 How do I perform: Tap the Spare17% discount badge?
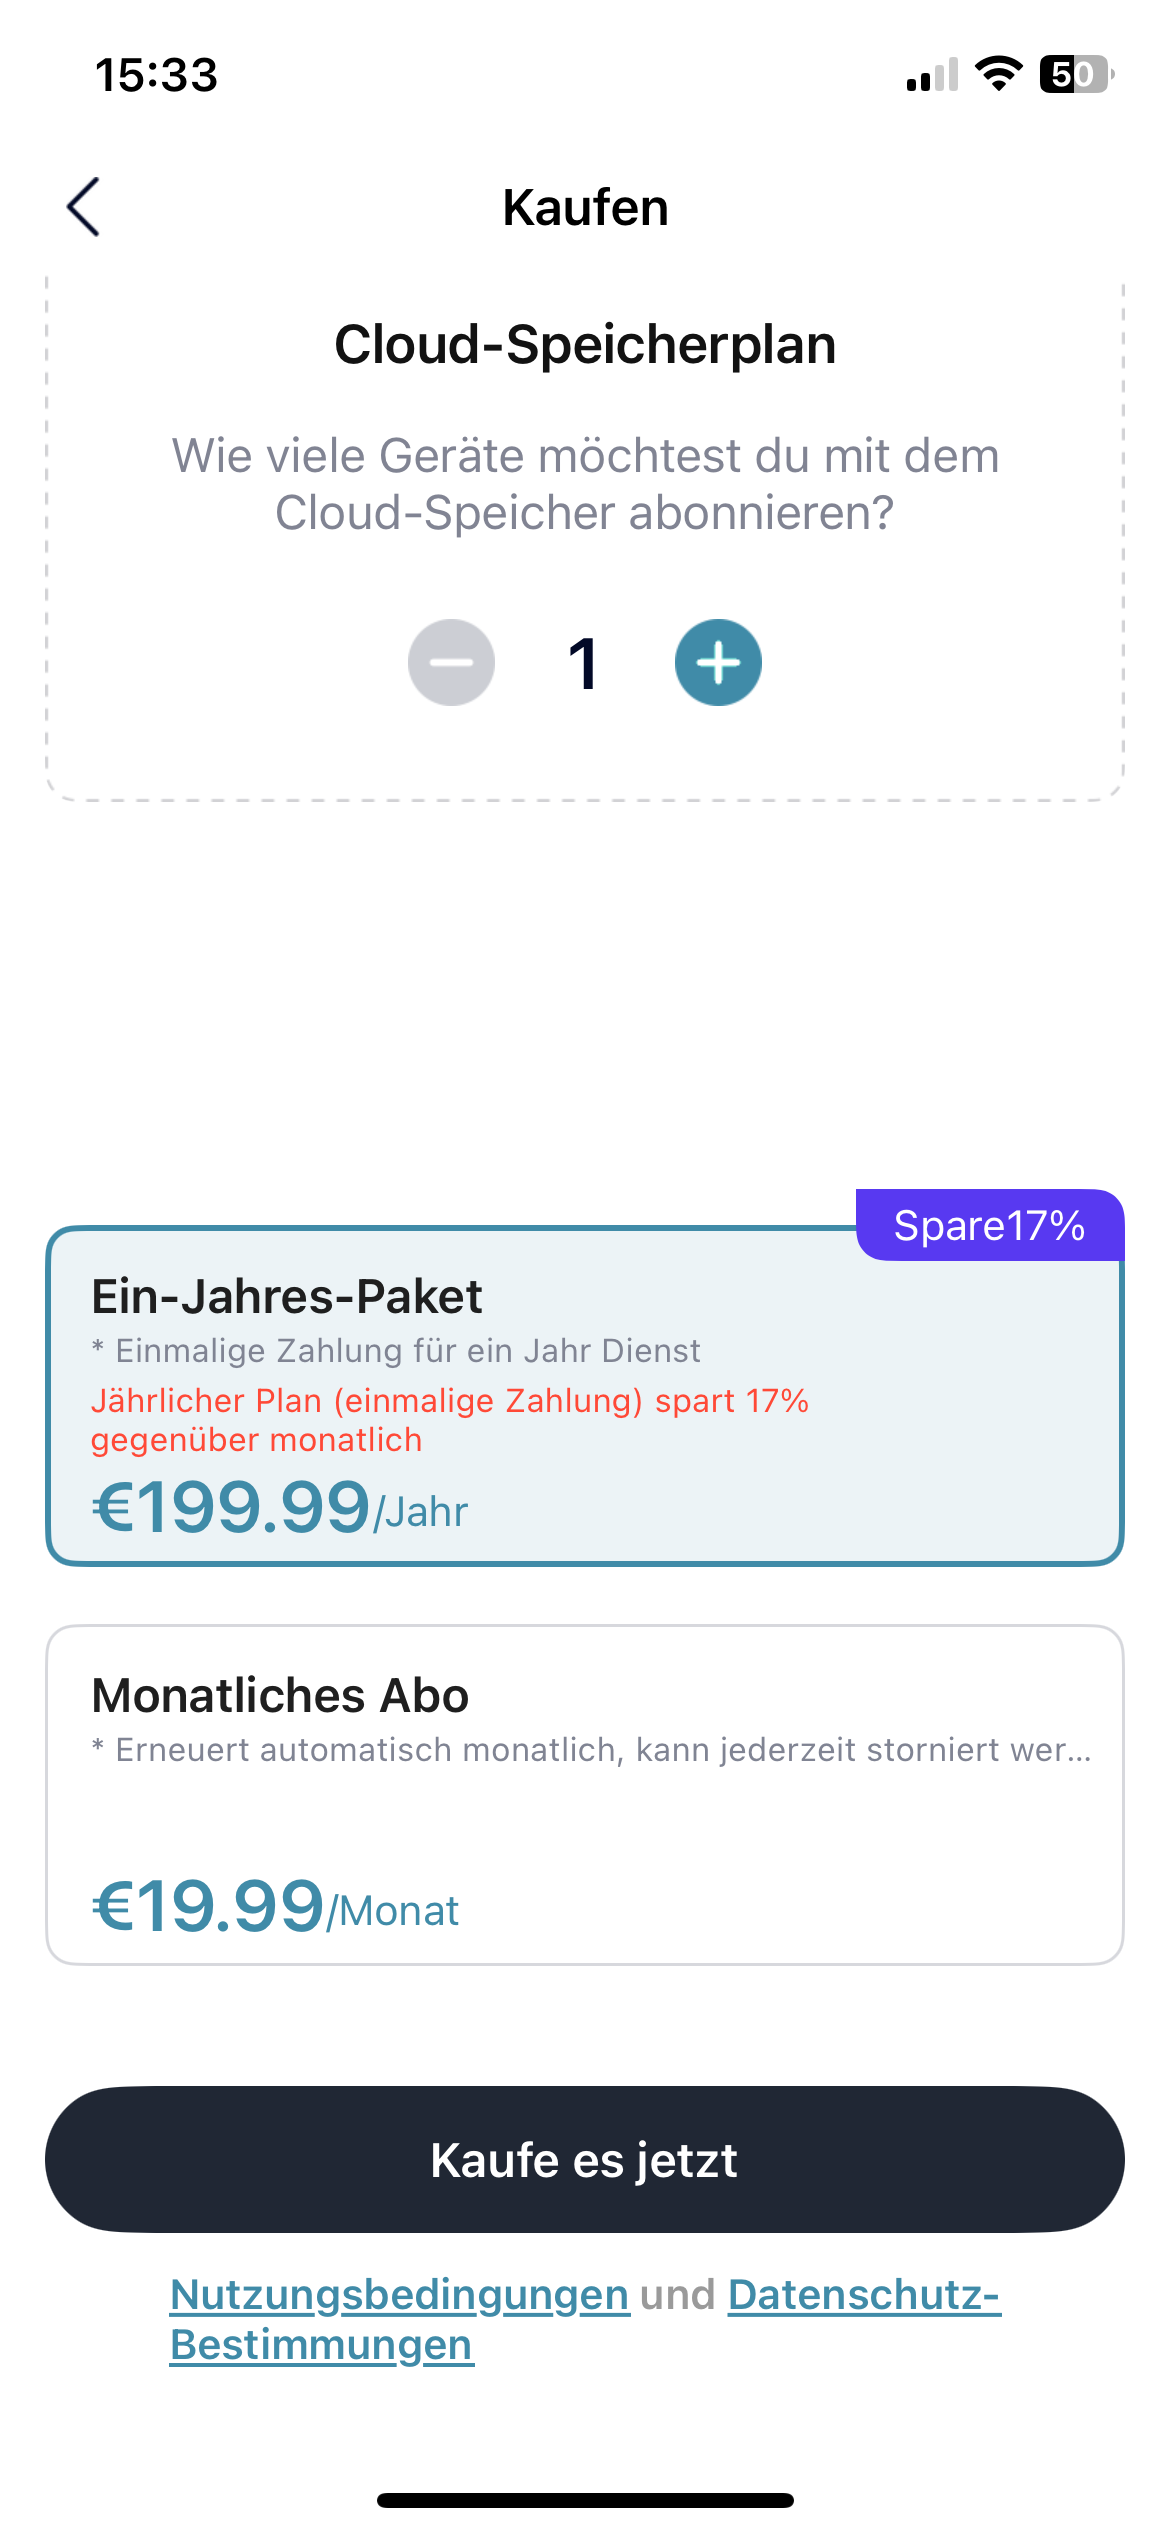989,1225
